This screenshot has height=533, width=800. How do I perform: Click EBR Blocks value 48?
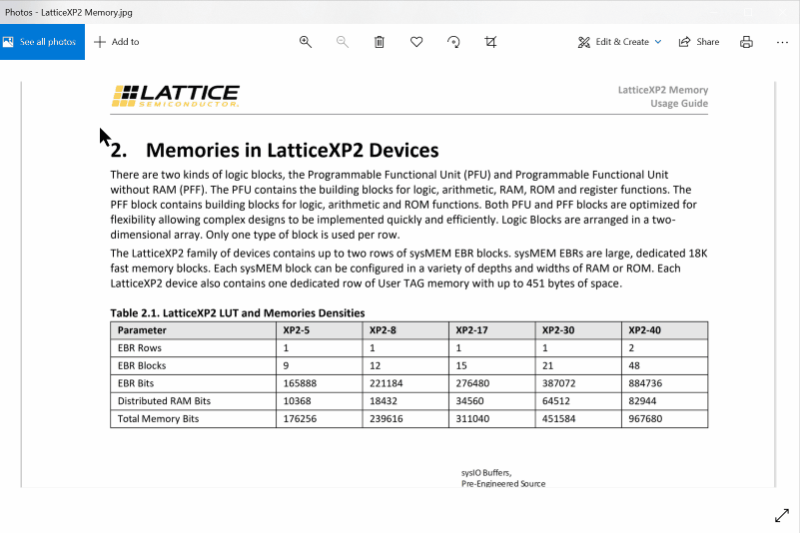634,366
